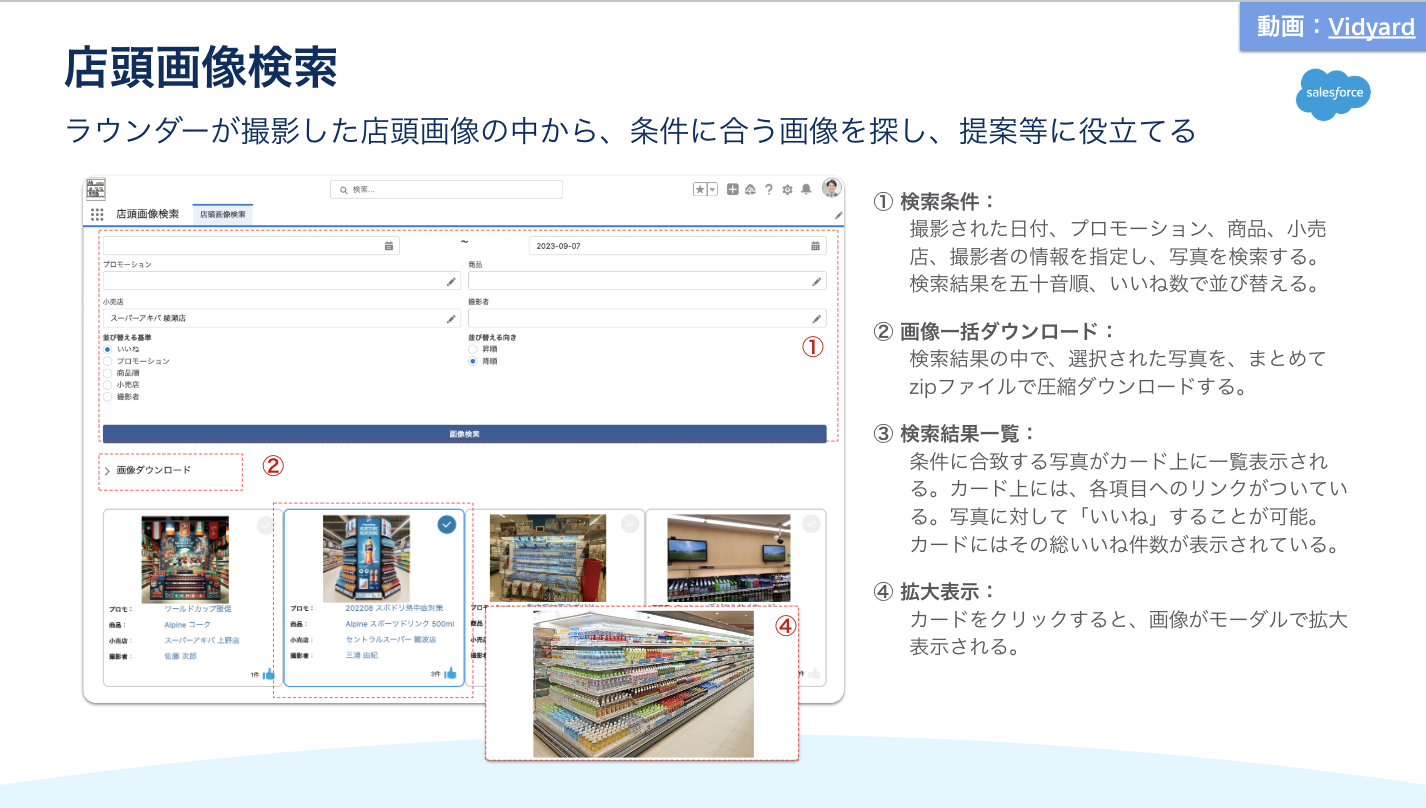
Task: Click pencil icon in 商品 field
Action: coord(817,282)
